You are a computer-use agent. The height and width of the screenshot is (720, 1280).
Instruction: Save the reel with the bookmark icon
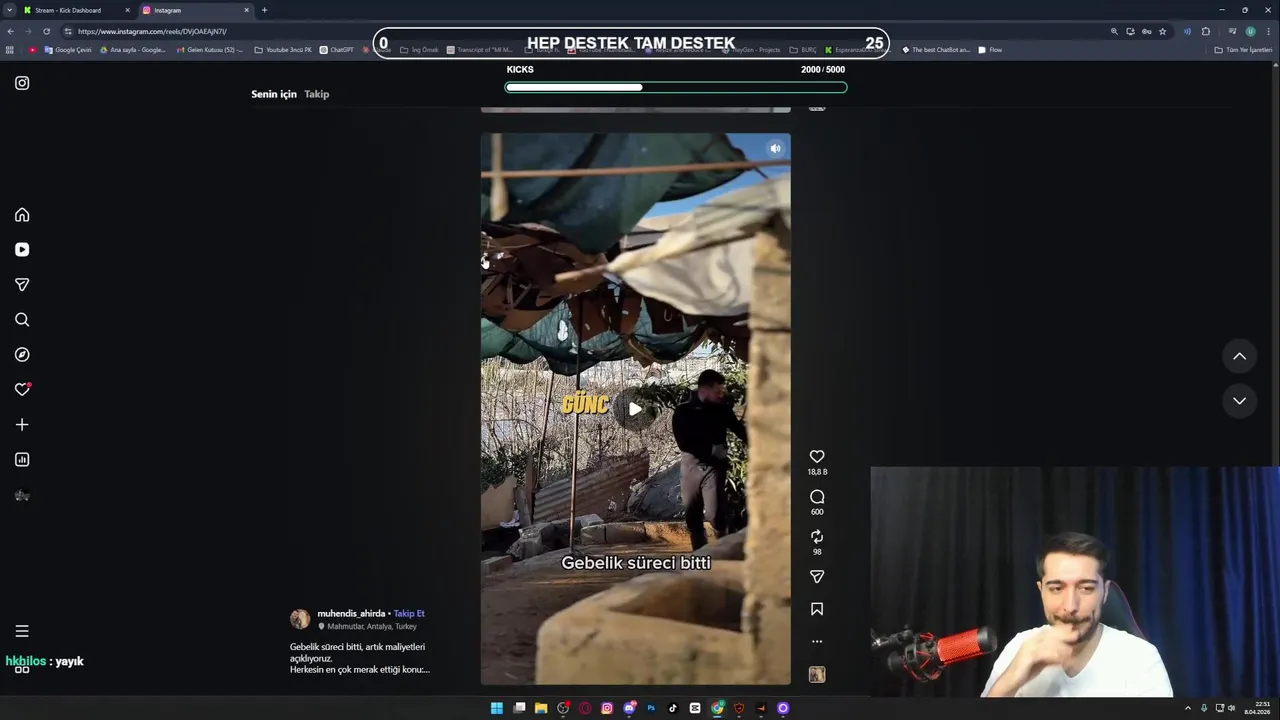click(817, 609)
